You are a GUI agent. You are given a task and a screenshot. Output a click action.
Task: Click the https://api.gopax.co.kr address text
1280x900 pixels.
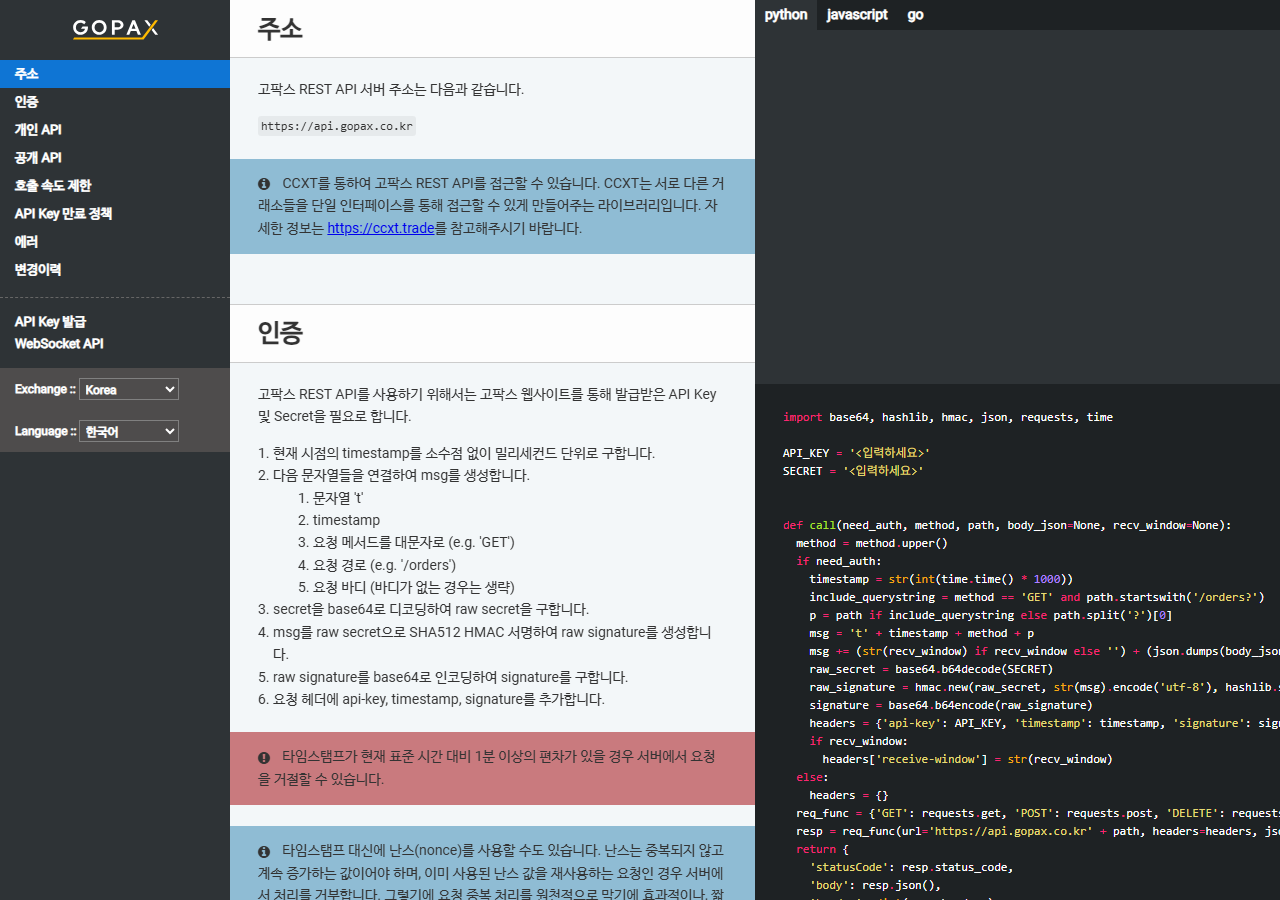tap(336, 126)
